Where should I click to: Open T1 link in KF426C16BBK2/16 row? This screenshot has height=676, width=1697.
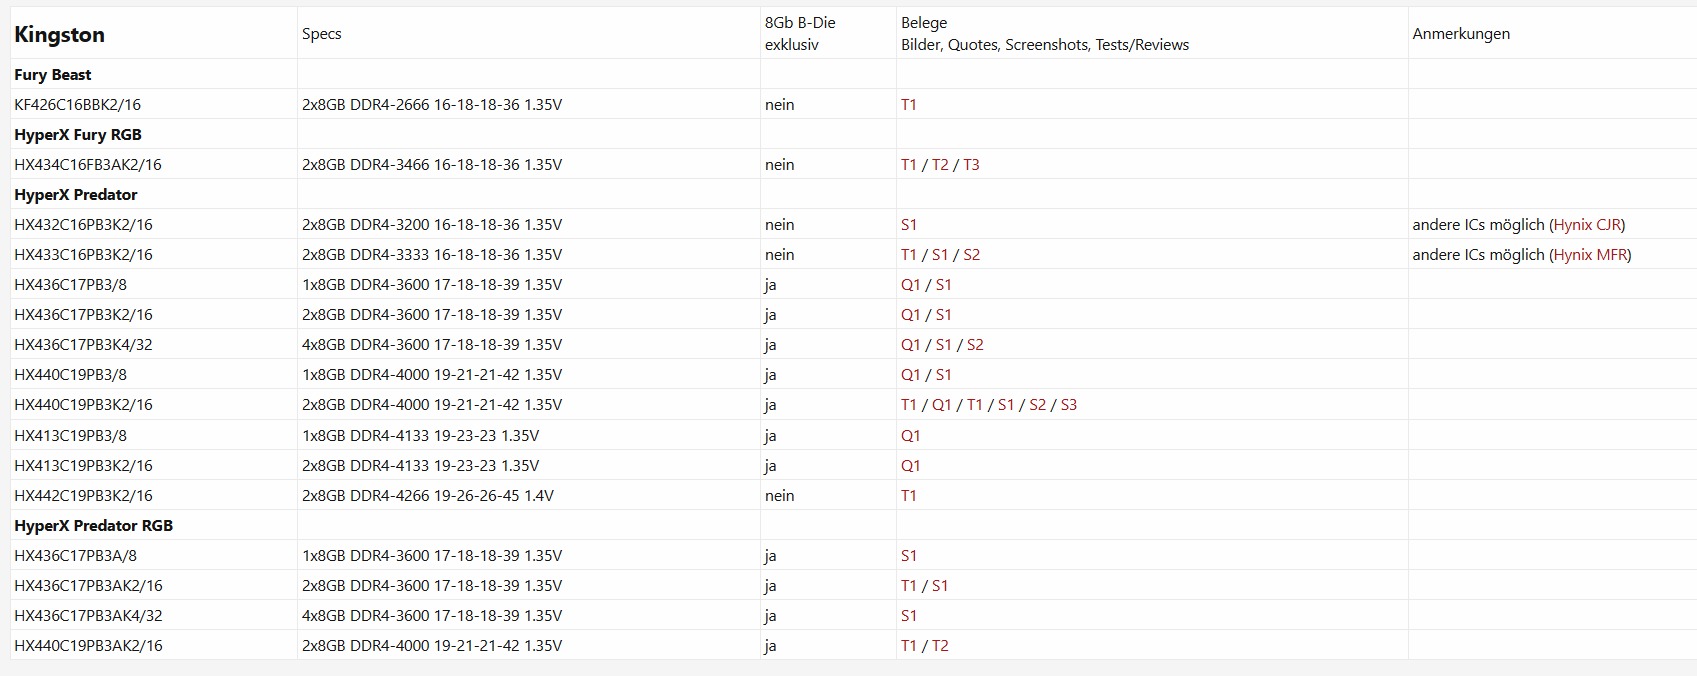[x=908, y=105]
